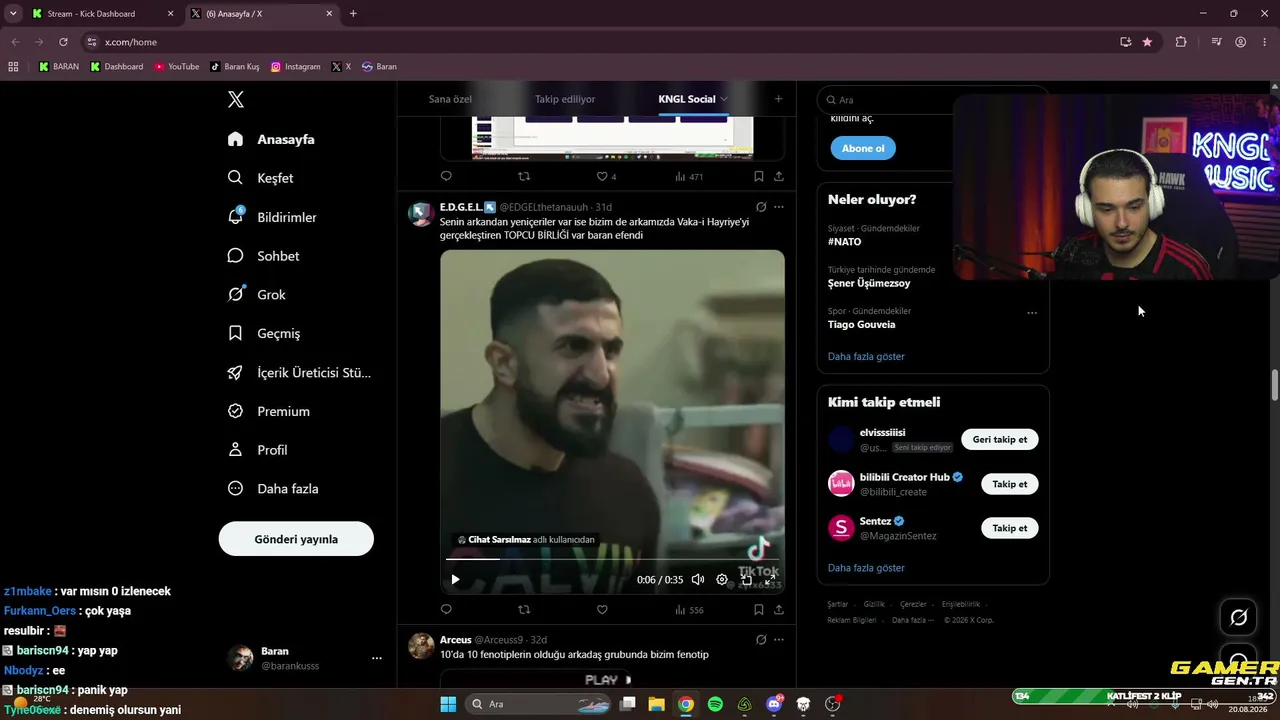
Task: Add a new timeline tab with plus
Action: pos(778,99)
